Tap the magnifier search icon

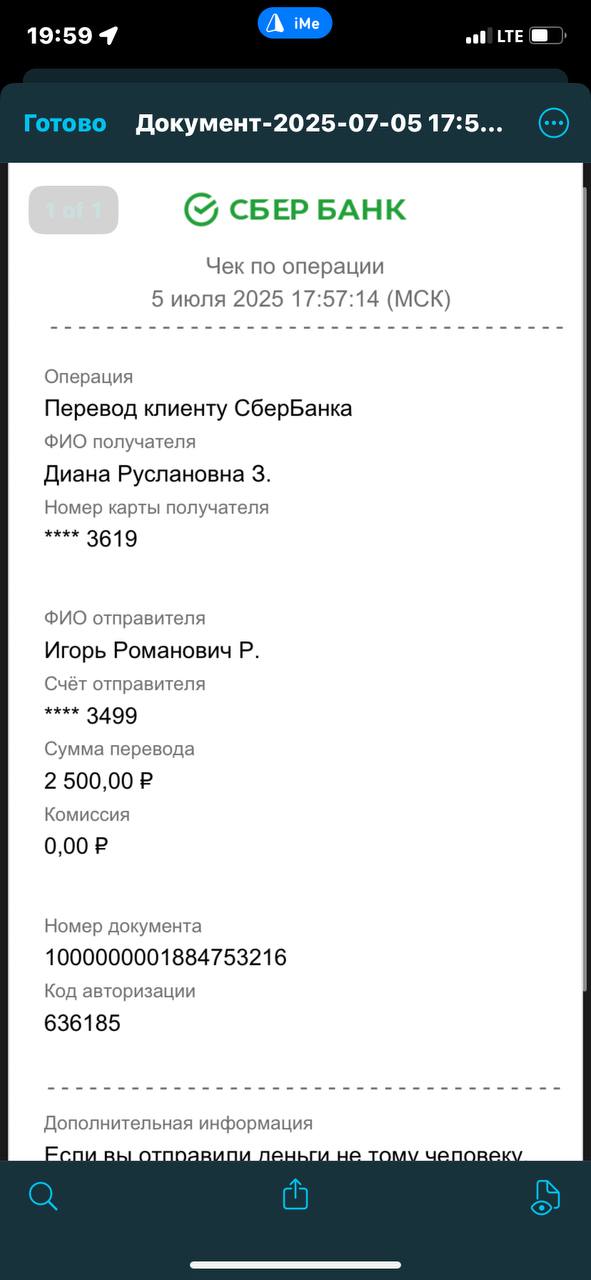[x=43, y=1196]
